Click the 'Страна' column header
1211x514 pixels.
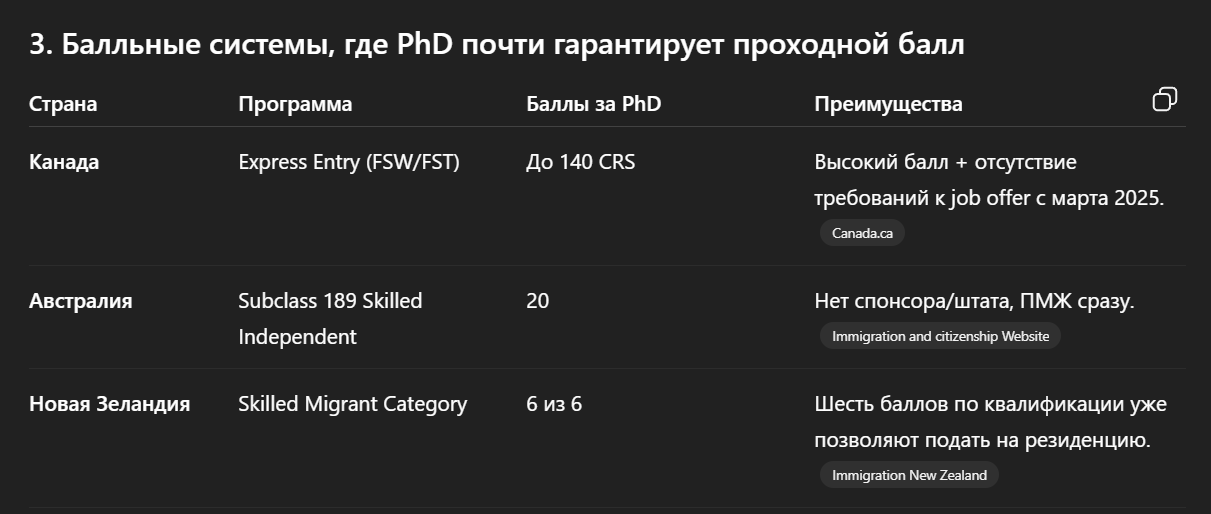tap(63, 104)
